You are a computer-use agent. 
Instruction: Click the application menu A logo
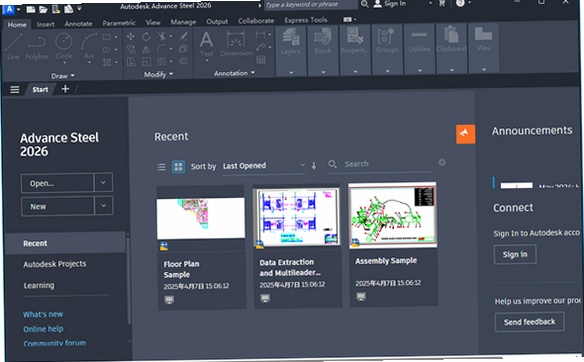[x=9, y=9]
